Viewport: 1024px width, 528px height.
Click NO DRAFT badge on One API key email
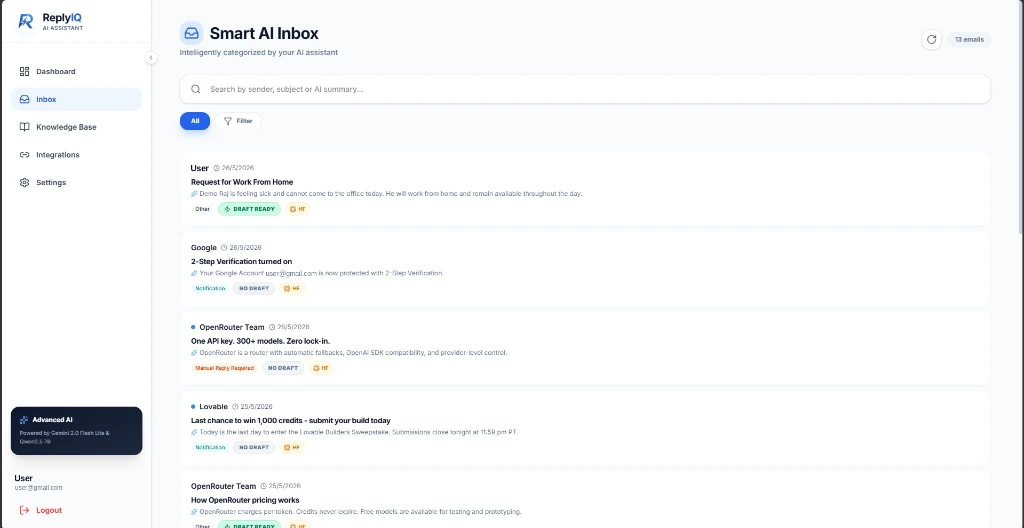click(x=283, y=368)
